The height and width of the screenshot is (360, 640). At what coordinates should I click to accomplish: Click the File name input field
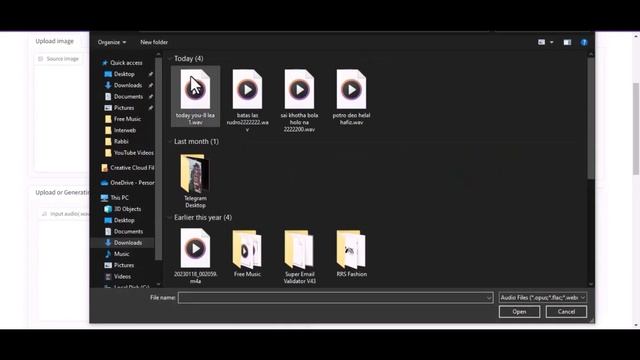tap(336, 298)
